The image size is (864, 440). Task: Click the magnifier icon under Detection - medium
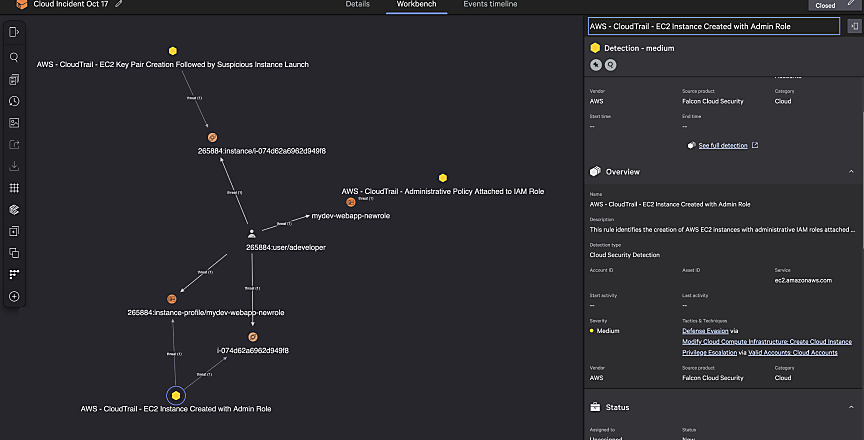(610, 64)
